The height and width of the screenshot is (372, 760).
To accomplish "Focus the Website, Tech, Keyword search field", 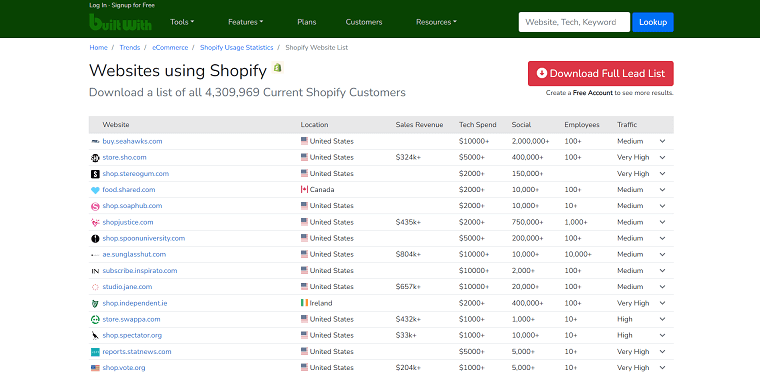I will [574, 22].
